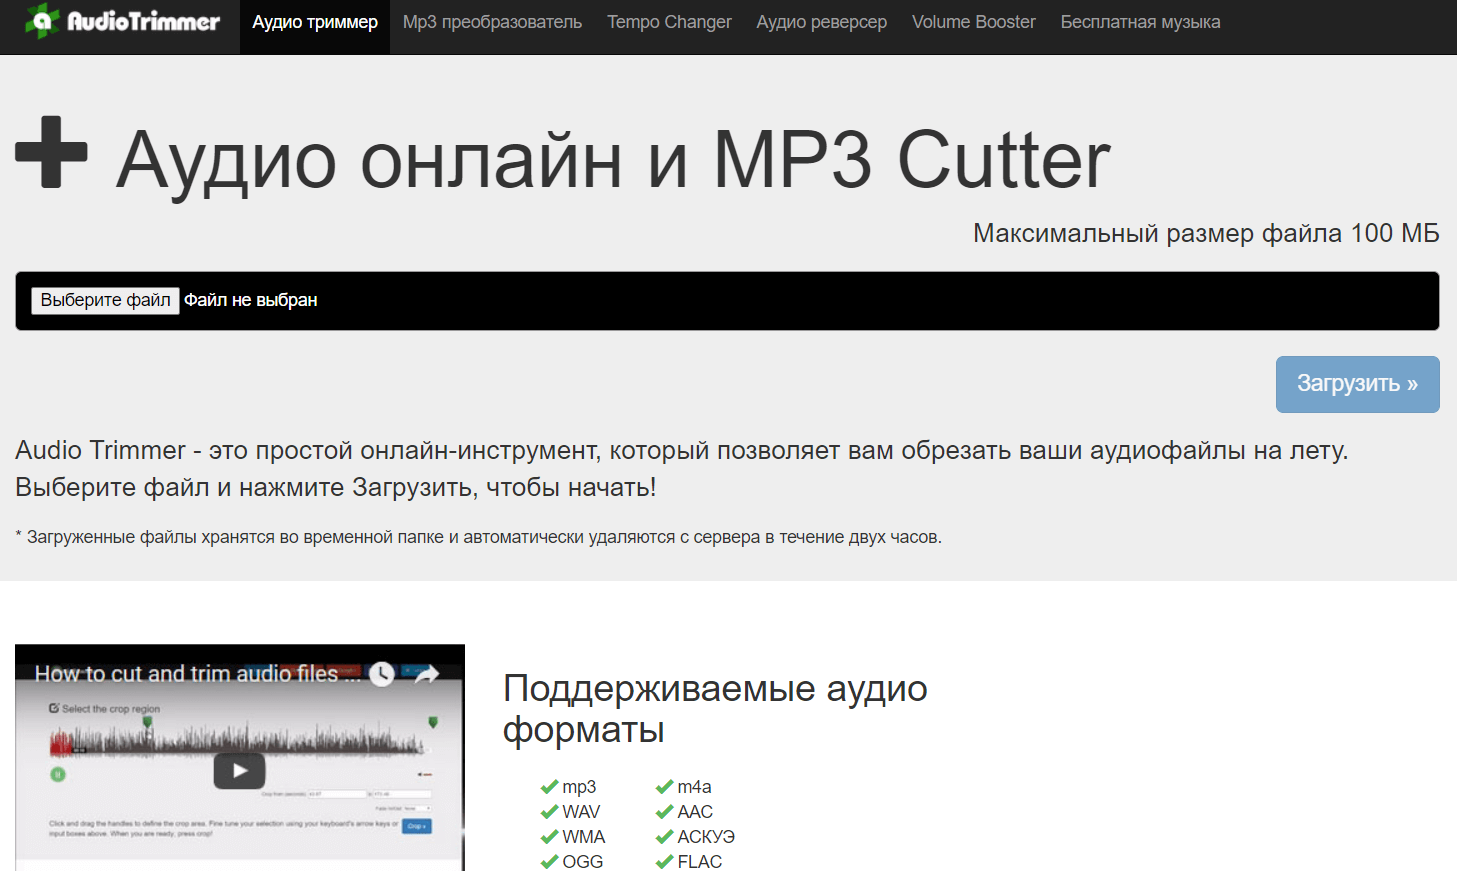
Task: Click the AudioTrimmer logo
Action: click(x=122, y=21)
